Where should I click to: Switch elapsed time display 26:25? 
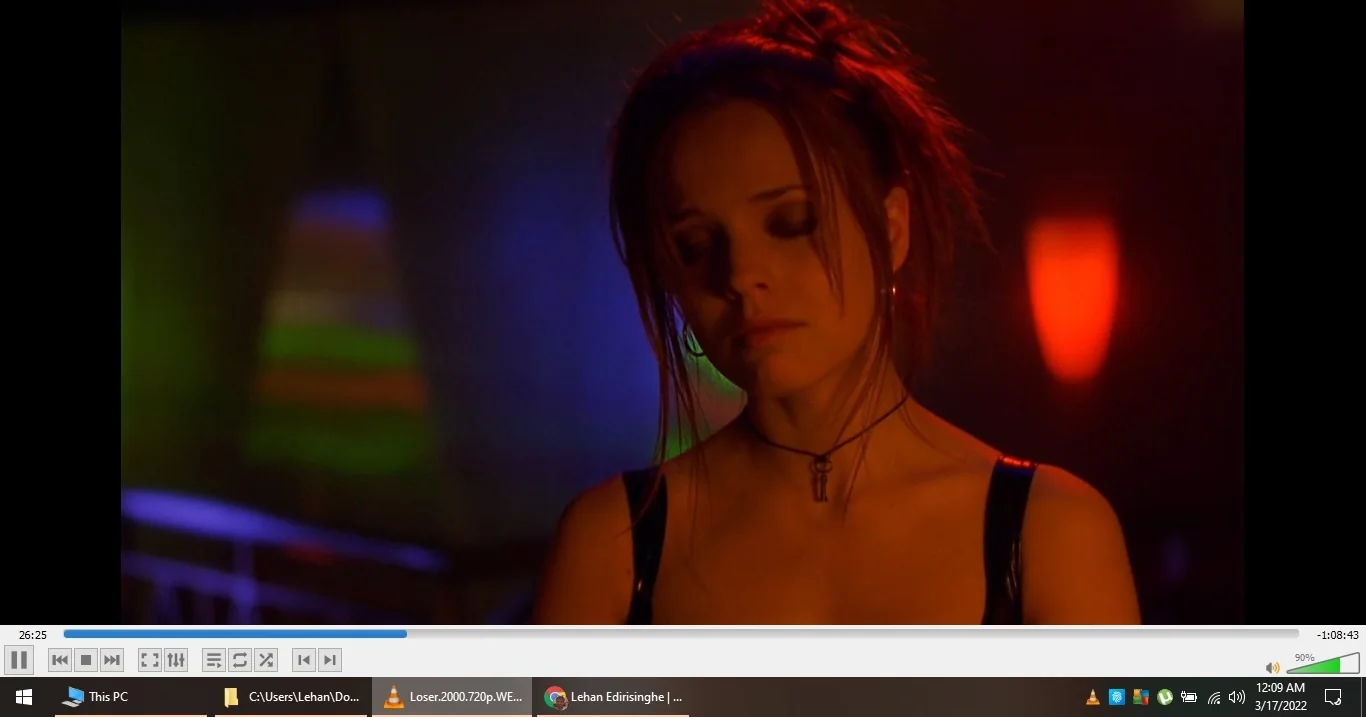(33, 635)
